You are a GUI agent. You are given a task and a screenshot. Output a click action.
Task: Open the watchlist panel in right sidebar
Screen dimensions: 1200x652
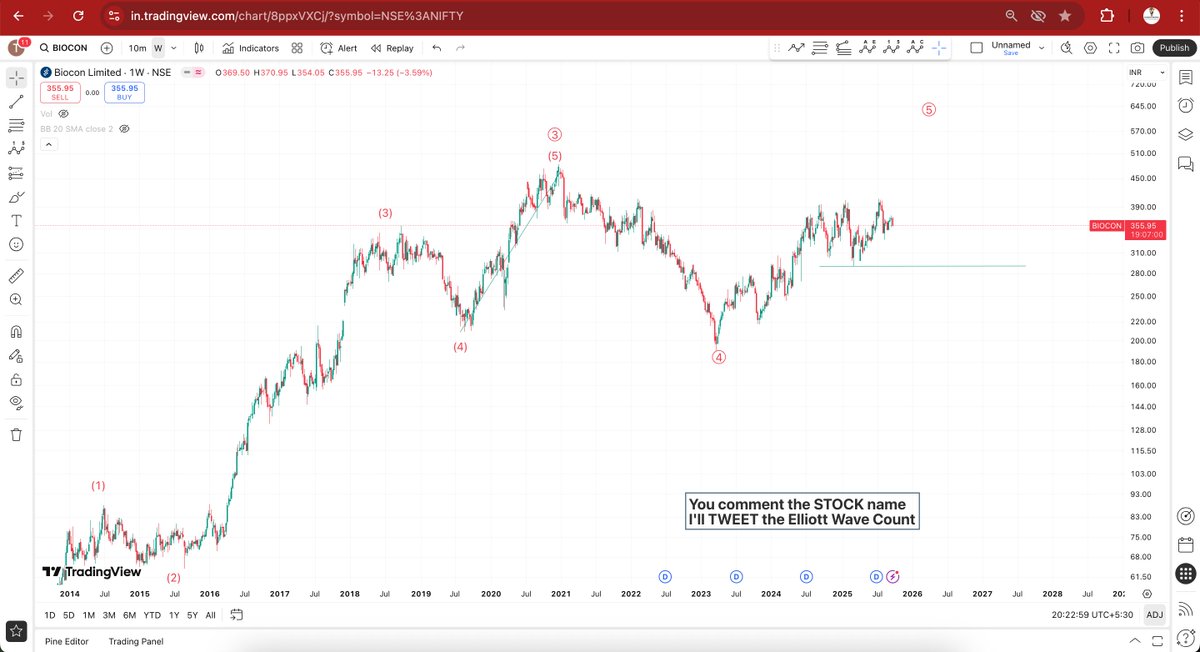coord(1185,77)
